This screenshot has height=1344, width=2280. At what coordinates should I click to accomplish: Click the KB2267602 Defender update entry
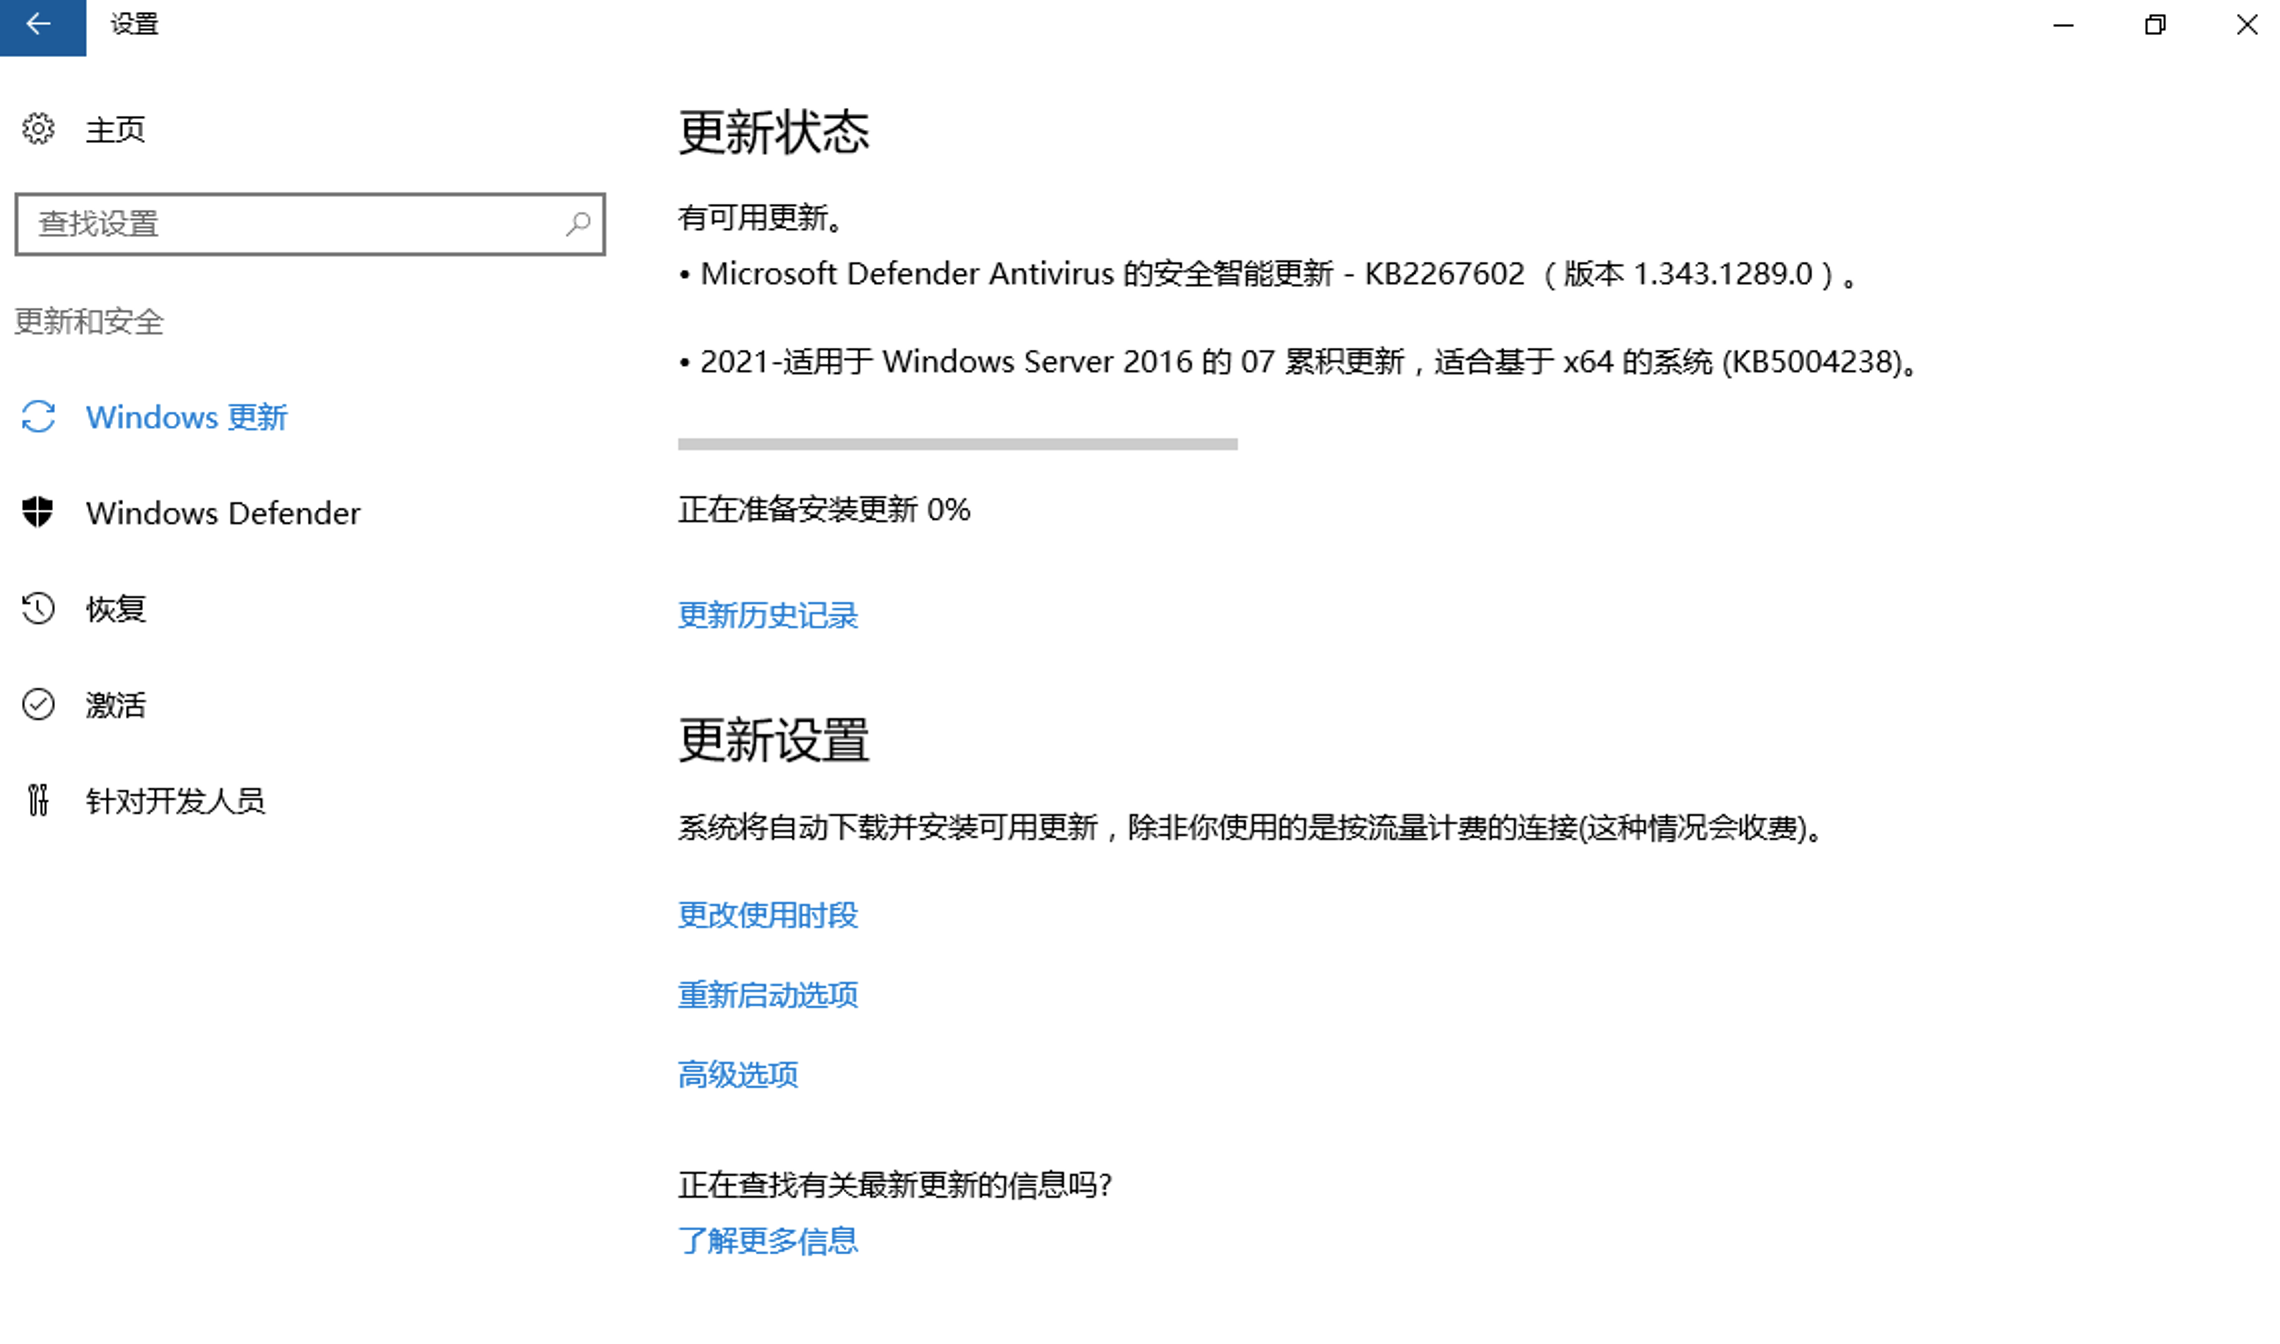[x=1268, y=274]
